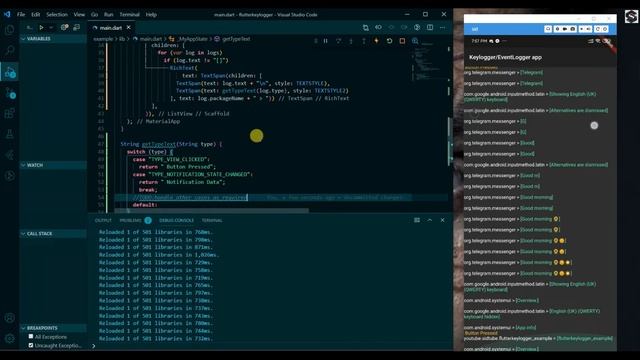Uncheck the Uncaught Exceptions breakpoint

[31, 345]
